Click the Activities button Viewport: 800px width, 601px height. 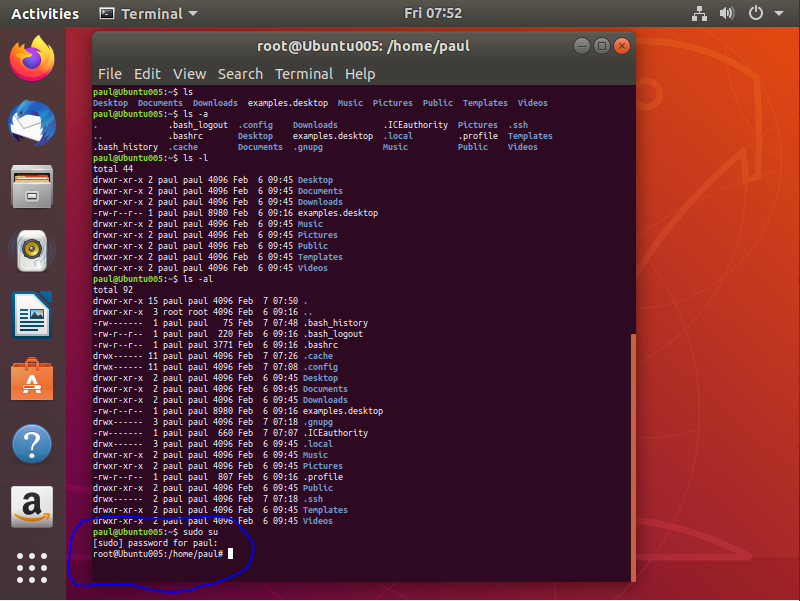tap(45, 14)
